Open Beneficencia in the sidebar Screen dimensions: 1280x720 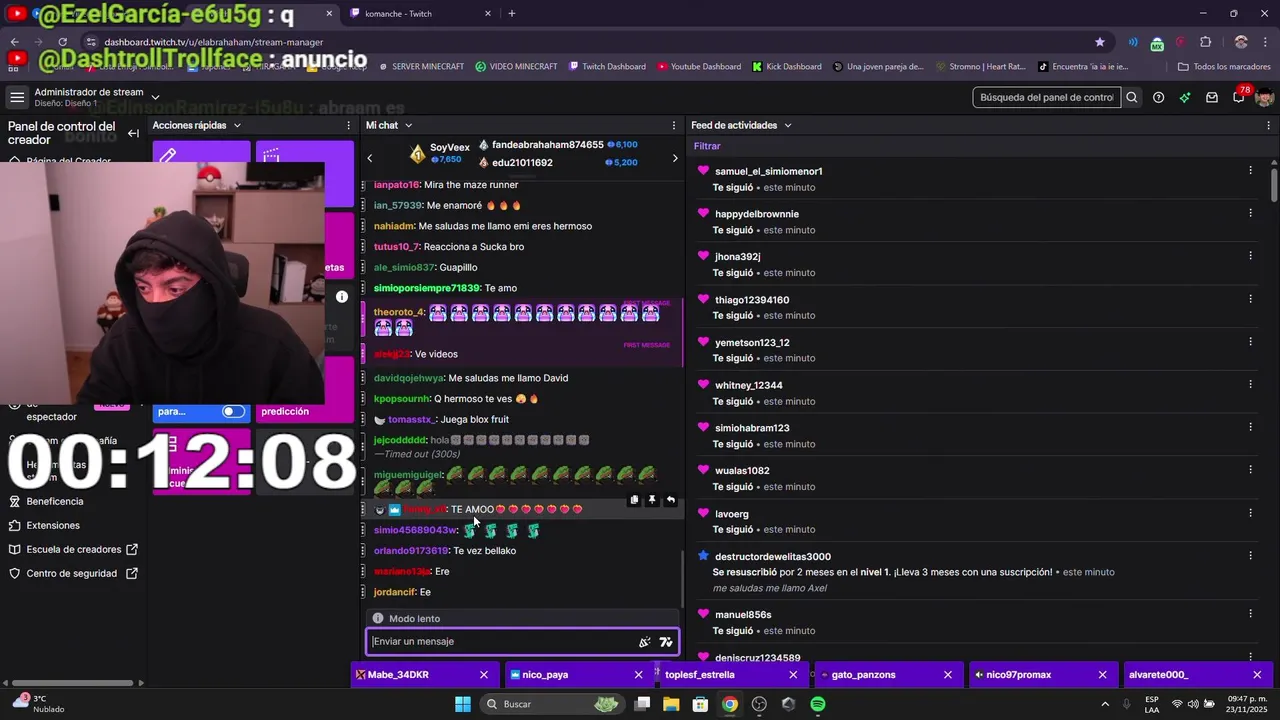(55, 501)
